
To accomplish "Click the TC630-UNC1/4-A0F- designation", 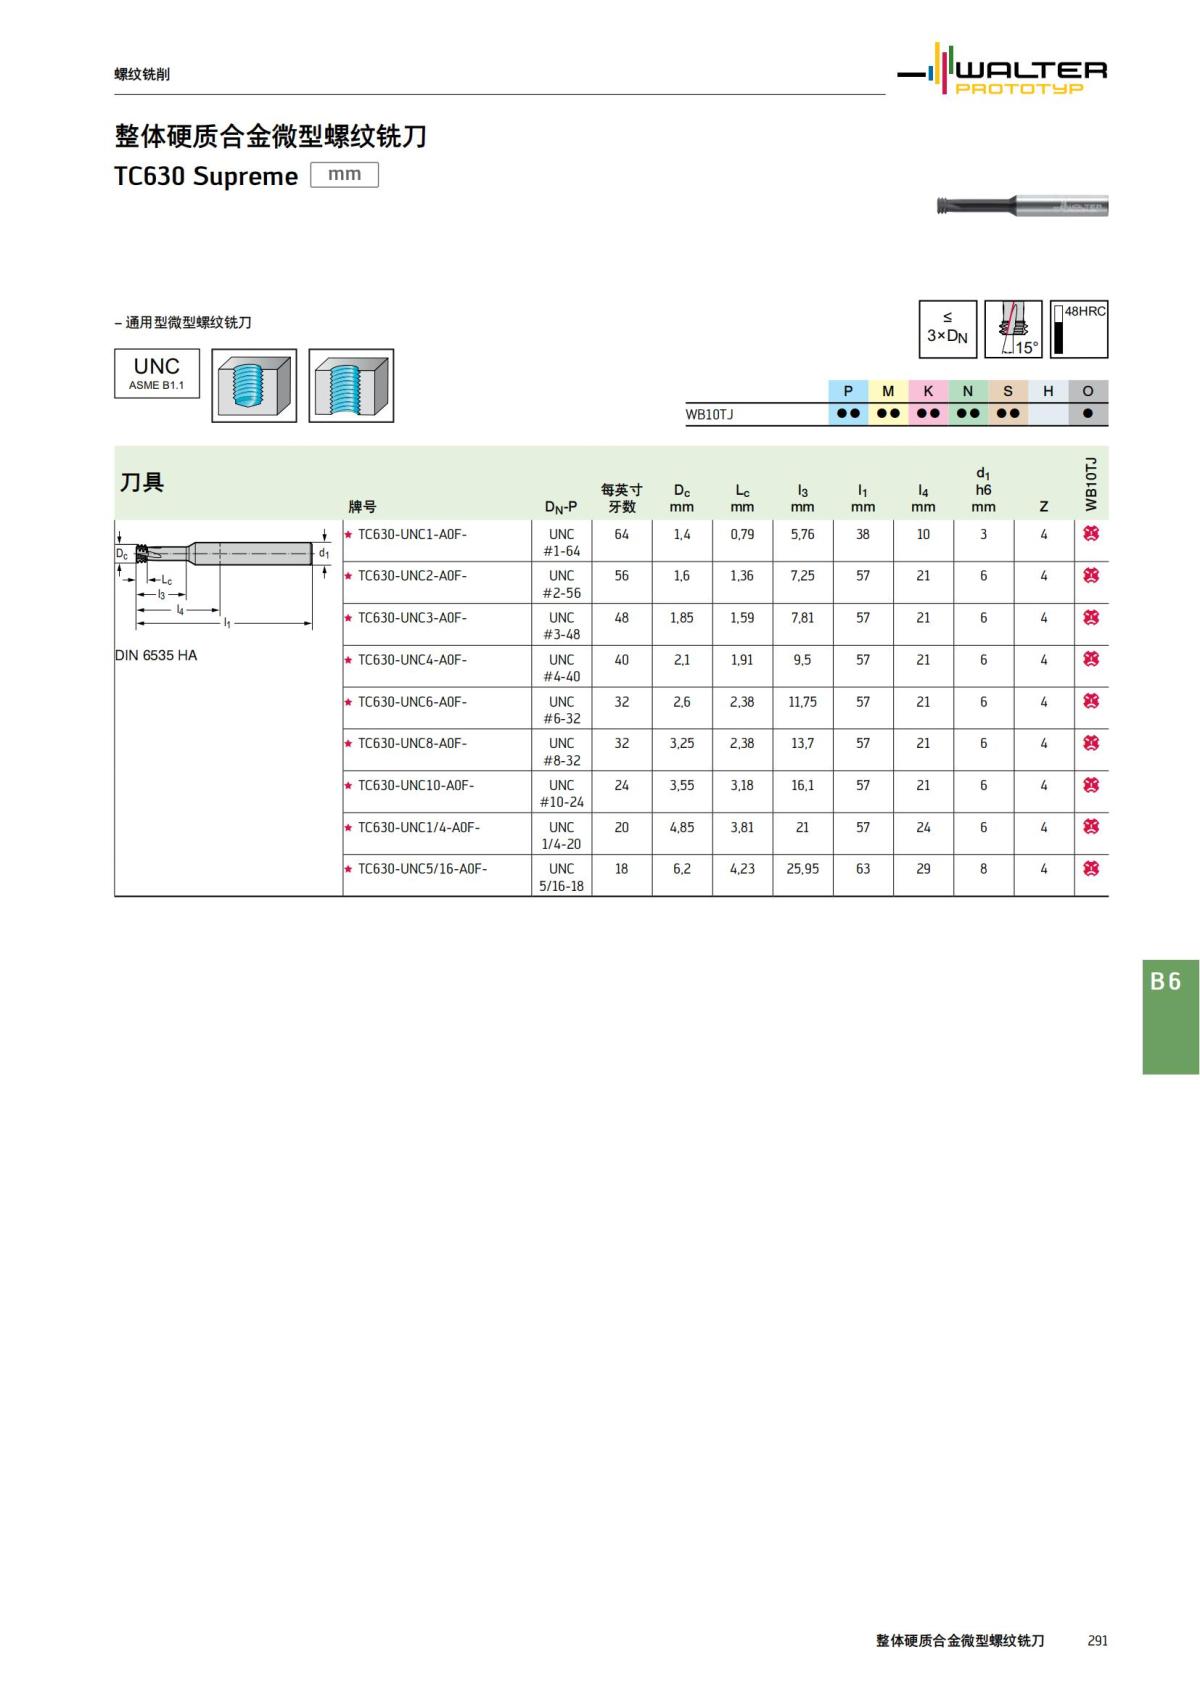I will pyautogui.click(x=419, y=827).
